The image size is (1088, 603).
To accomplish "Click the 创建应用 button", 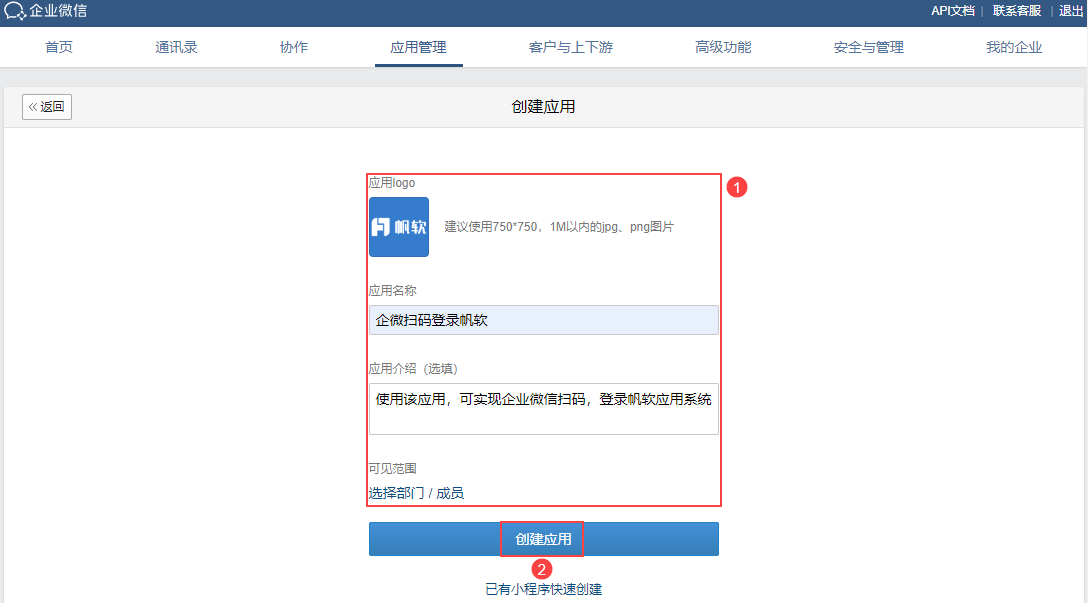I will click(x=543, y=539).
